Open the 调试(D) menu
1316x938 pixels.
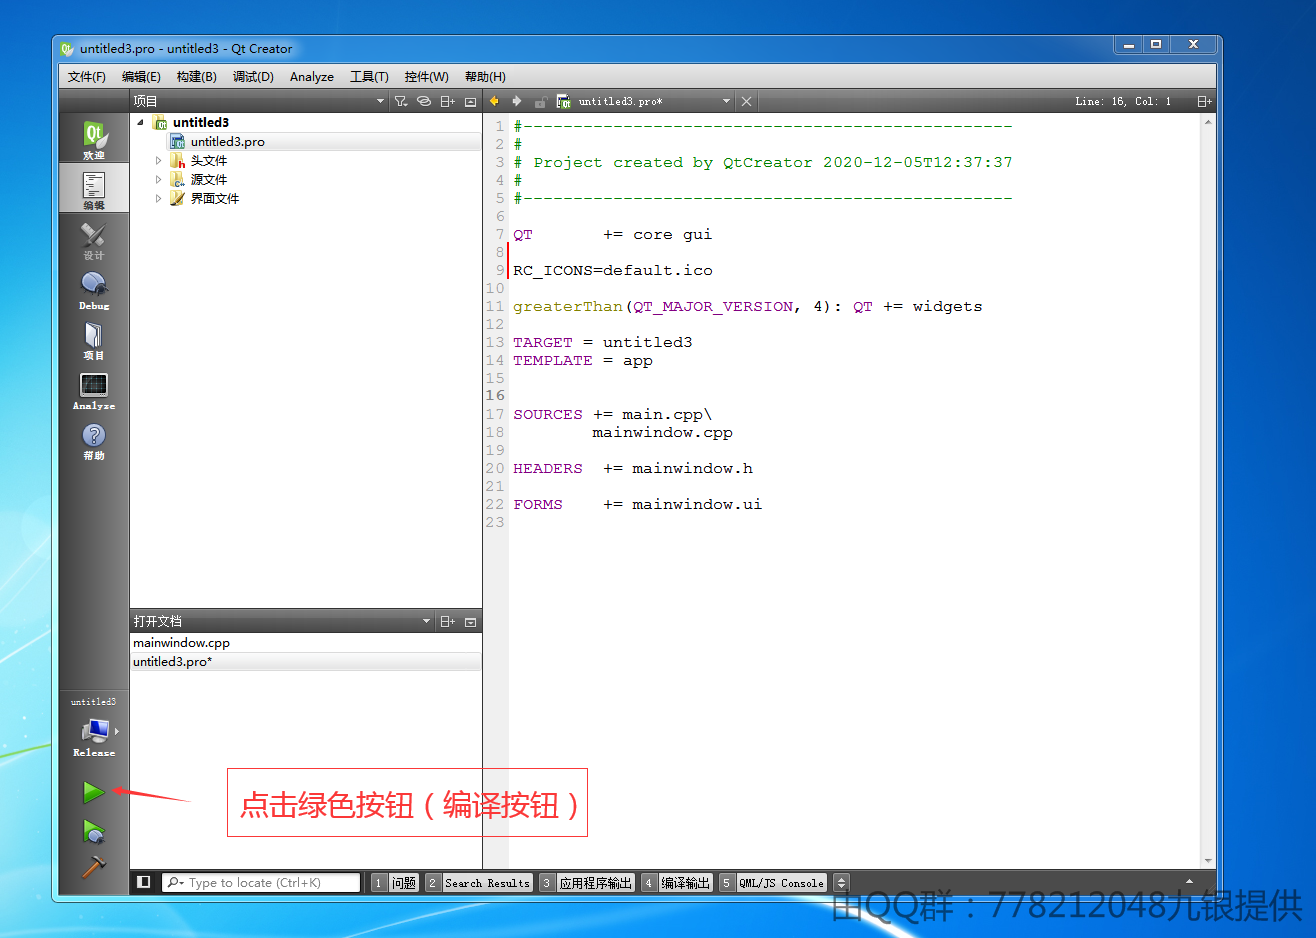pyautogui.click(x=253, y=77)
